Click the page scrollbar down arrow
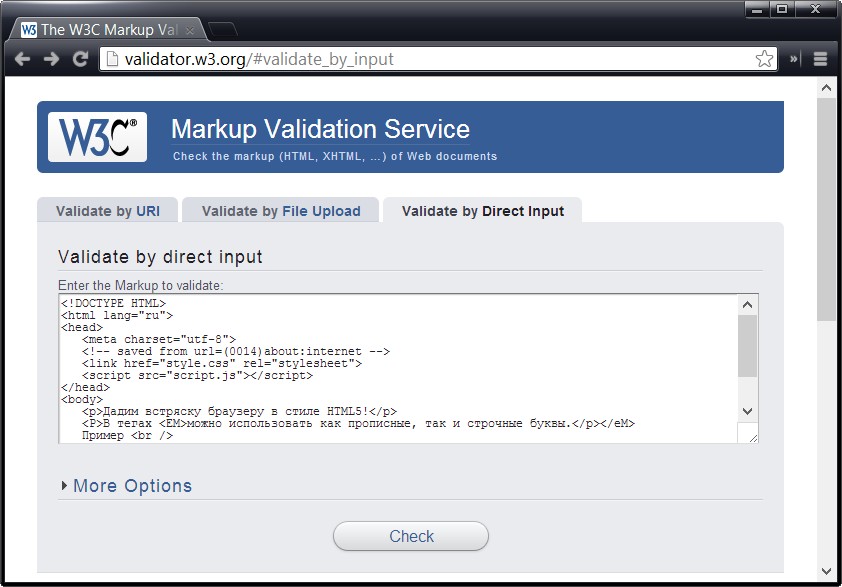842x587 pixels. pos(826,571)
